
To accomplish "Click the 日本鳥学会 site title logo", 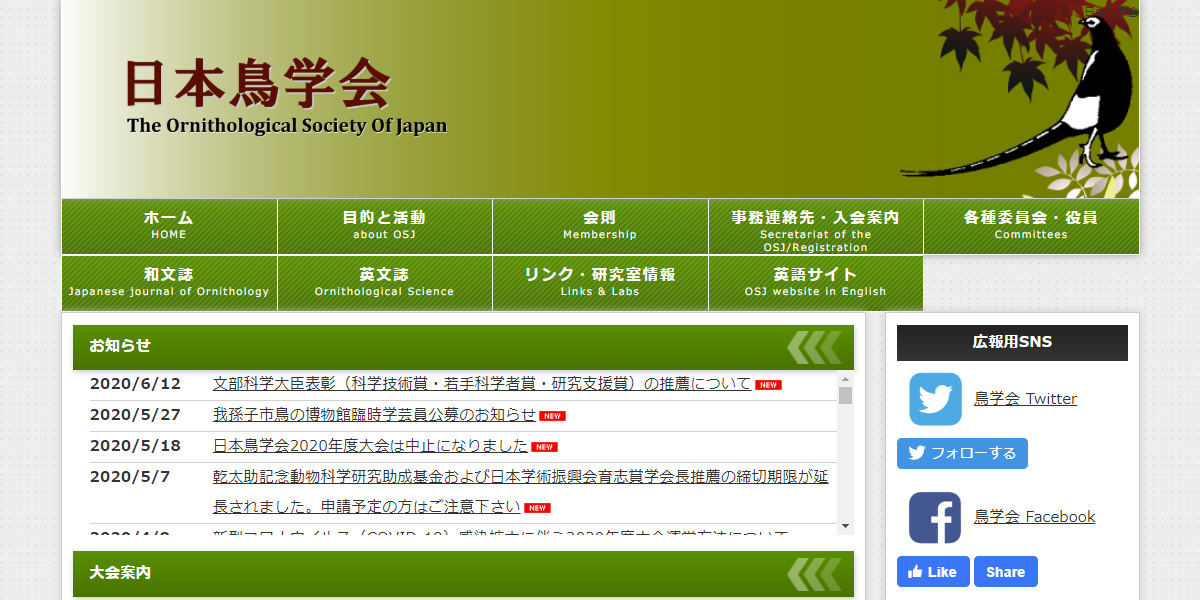I will click(x=257, y=84).
